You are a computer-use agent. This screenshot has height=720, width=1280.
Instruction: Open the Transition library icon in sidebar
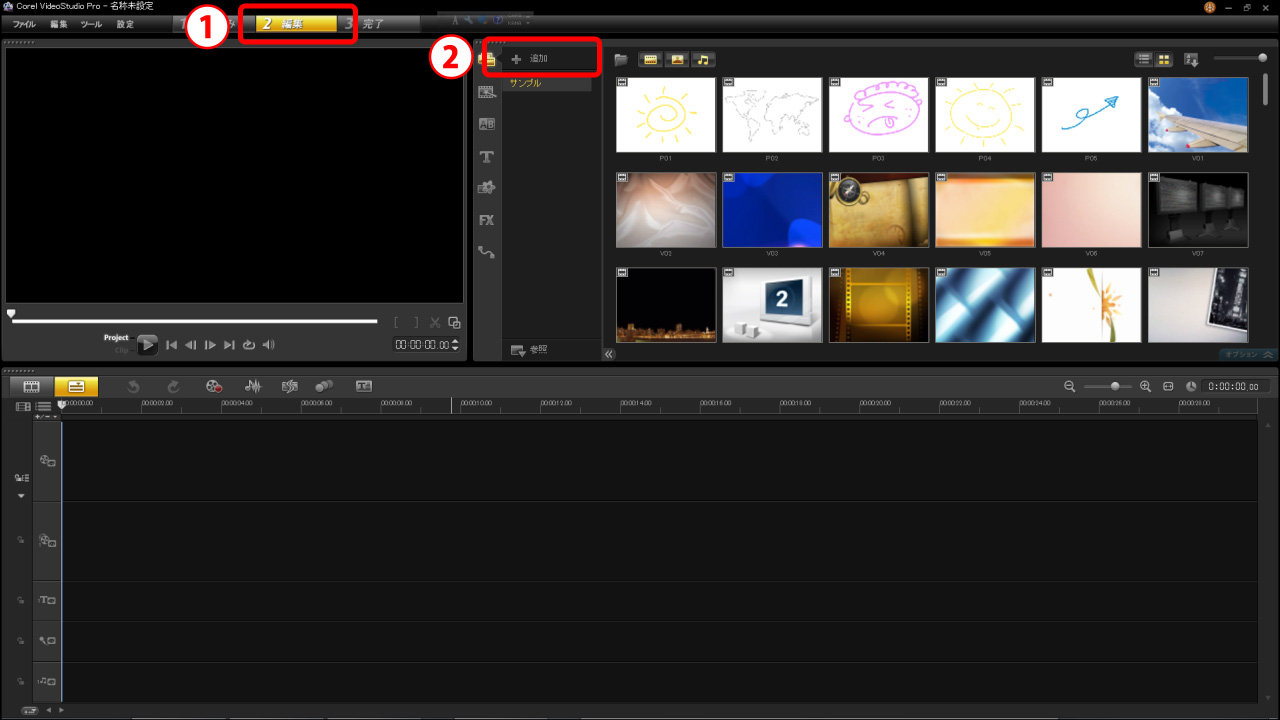(487, 124)
